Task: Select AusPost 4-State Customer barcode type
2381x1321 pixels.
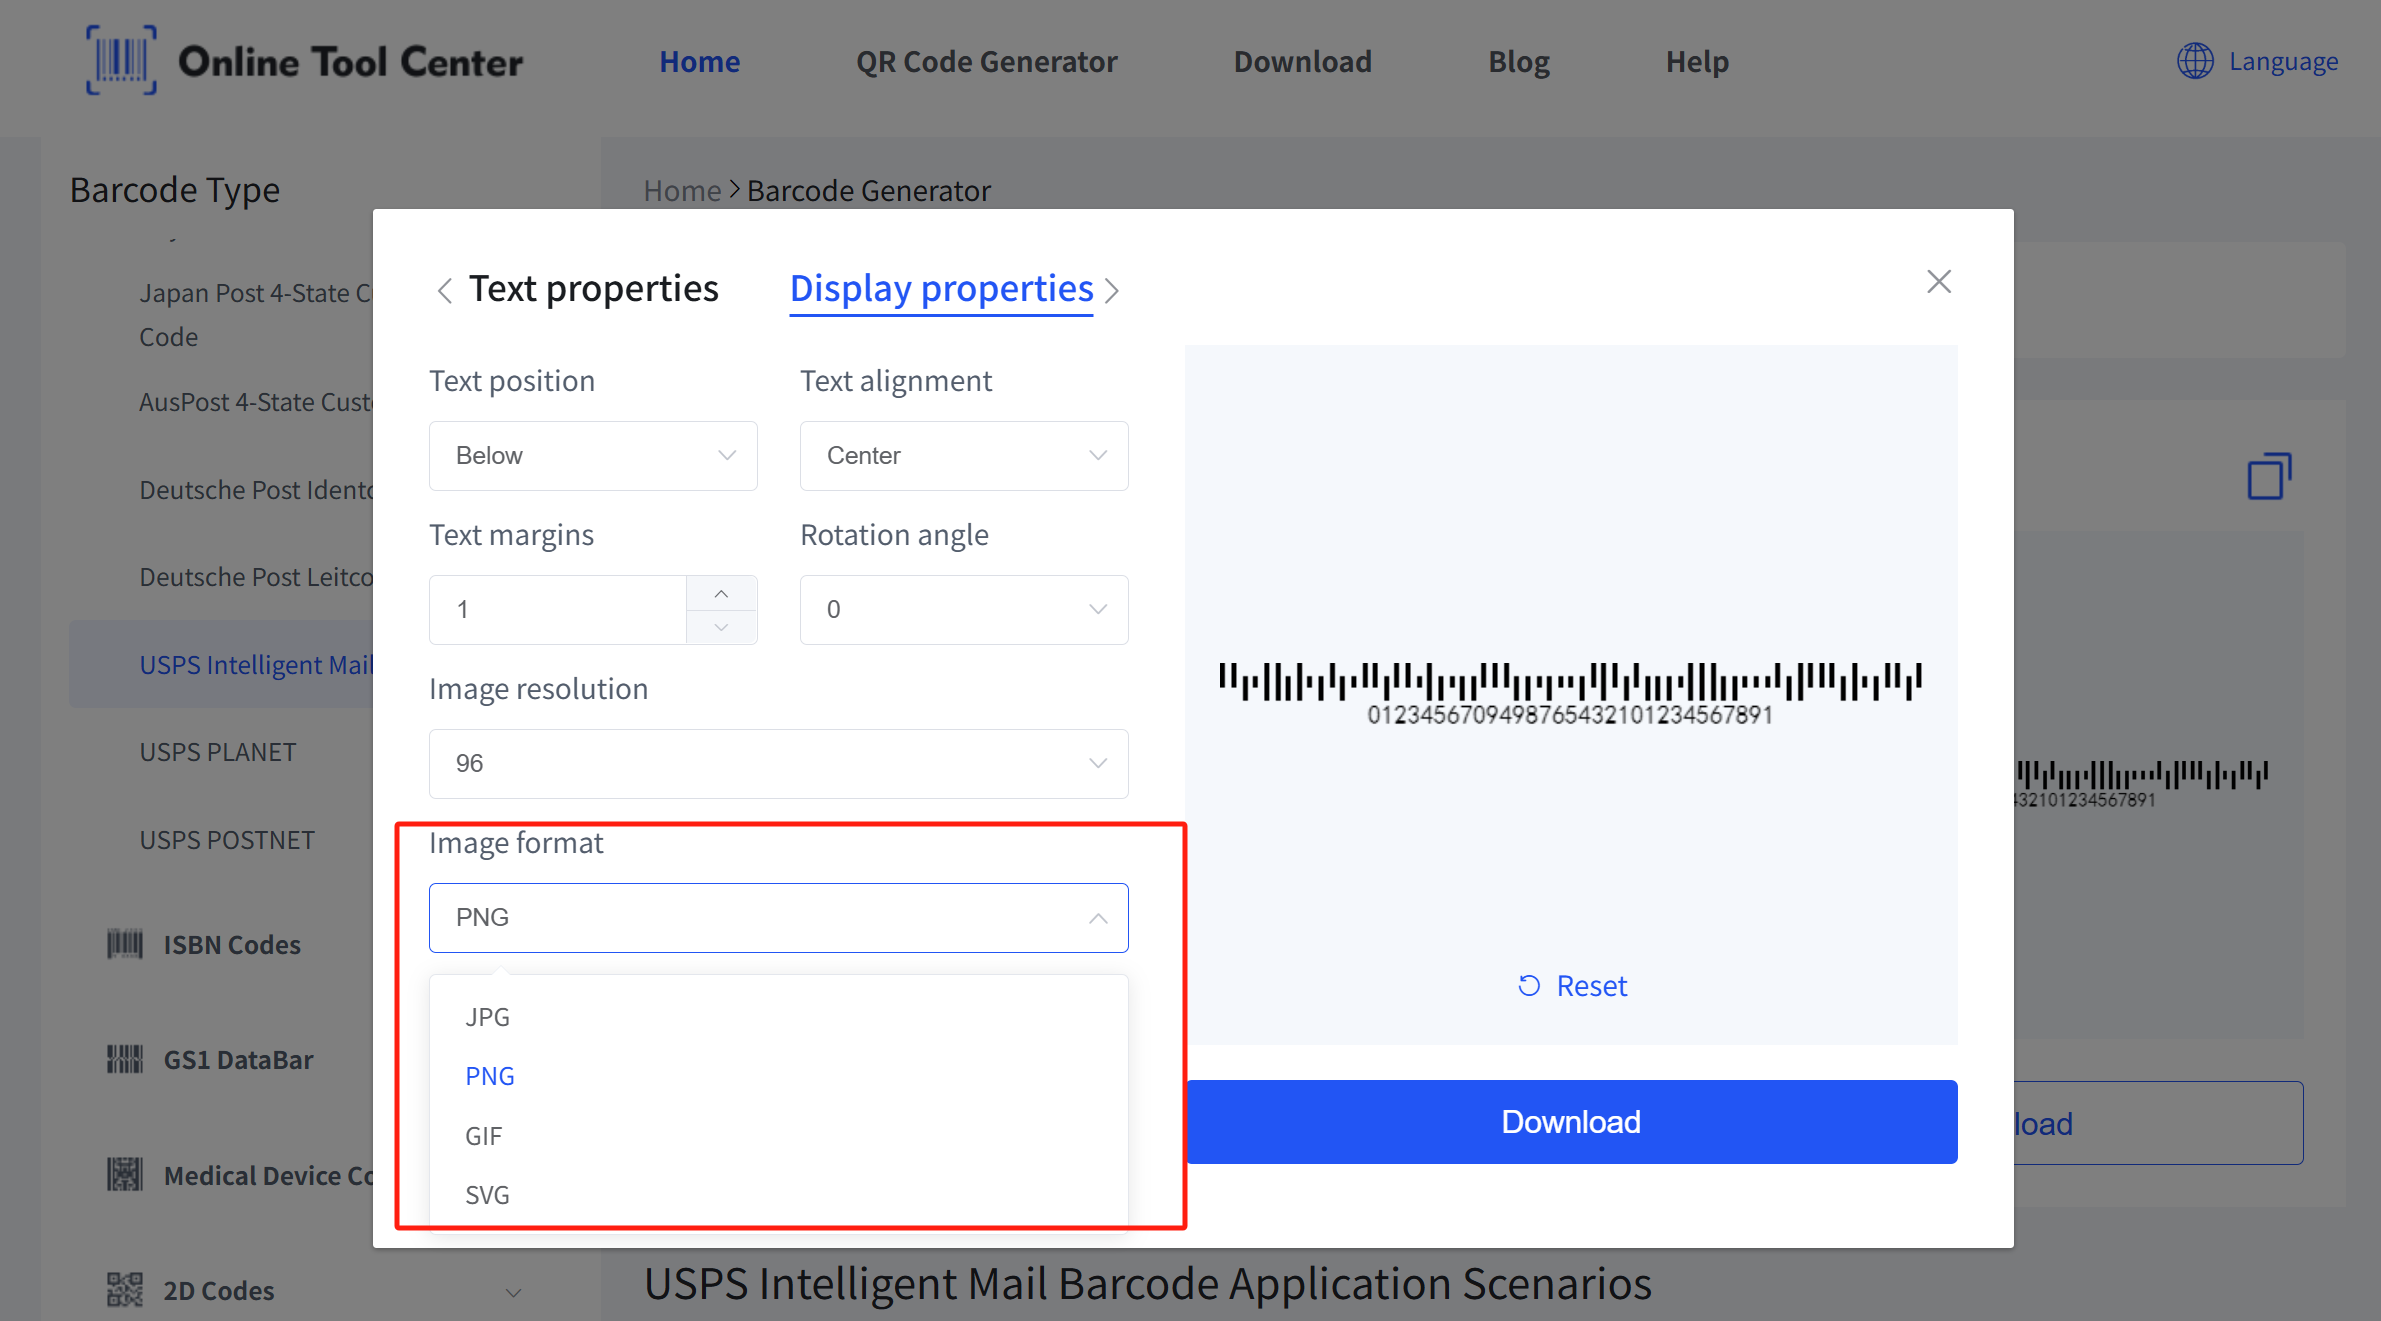Action: point(256,402)
